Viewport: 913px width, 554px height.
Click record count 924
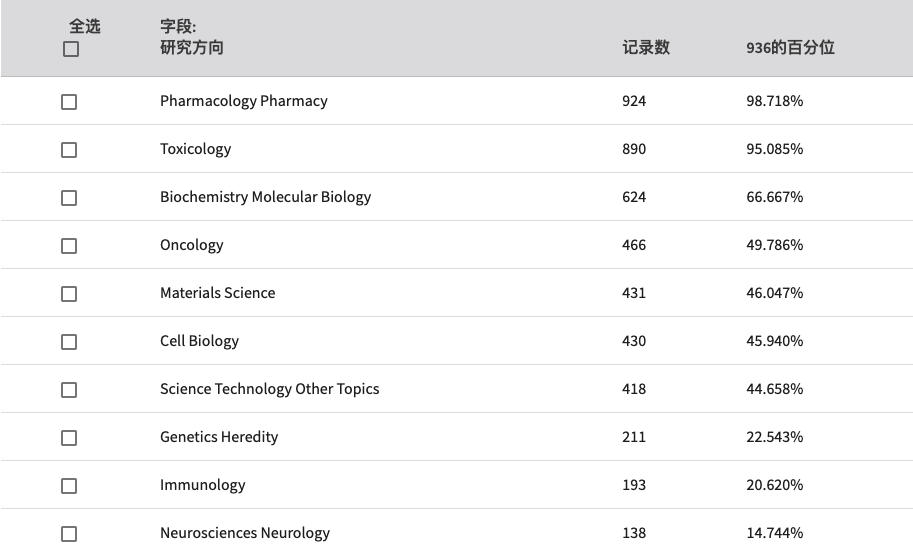(634, 101)
